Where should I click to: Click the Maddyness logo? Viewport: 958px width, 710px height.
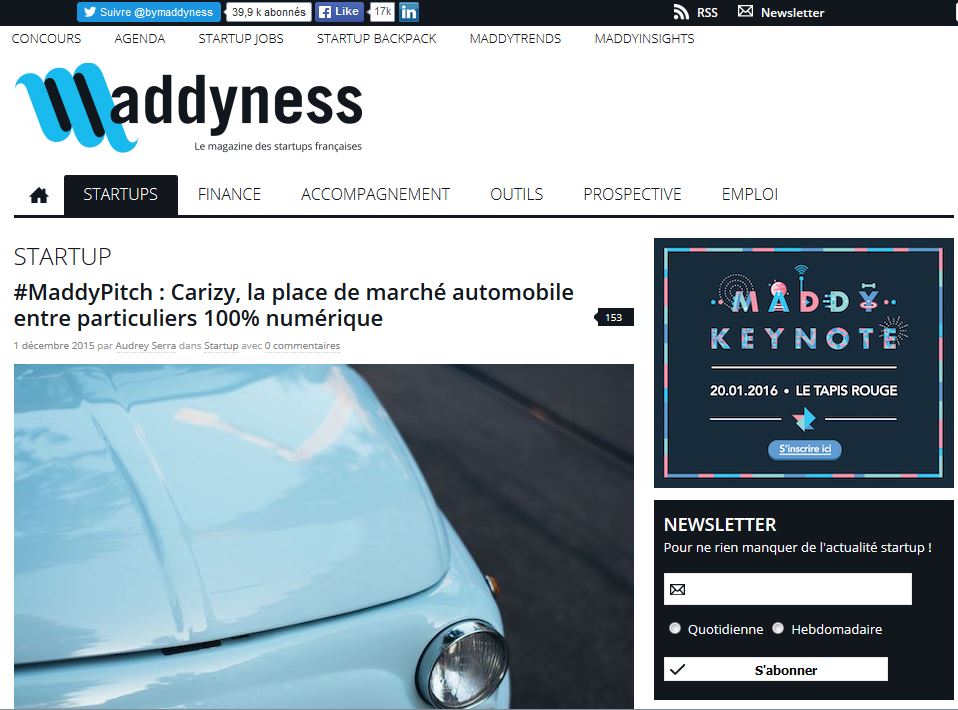click(189, 107)
